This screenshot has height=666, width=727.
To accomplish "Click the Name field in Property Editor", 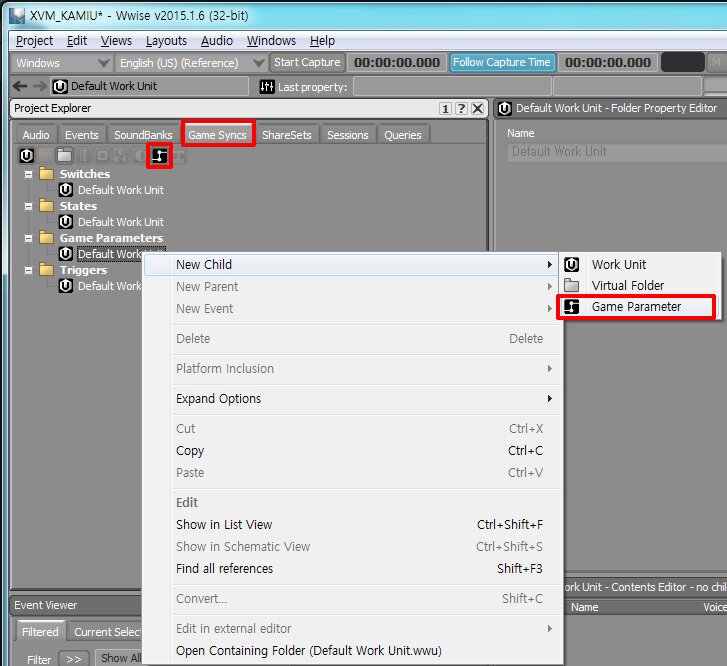I will 619,152.
